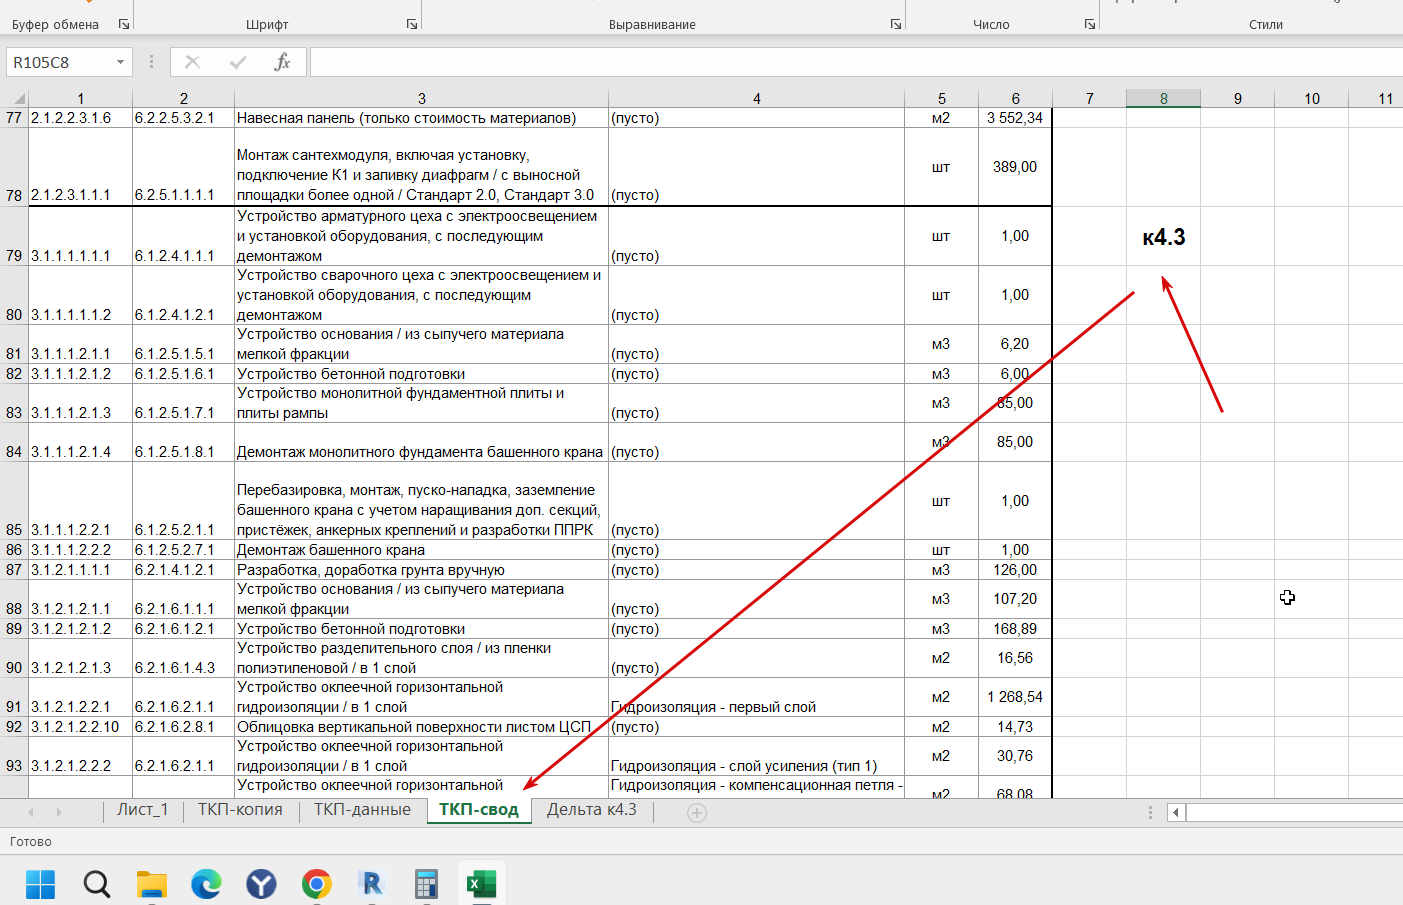Open Шрифт group dialog launcher
This screenshot has height=905, width=1403.
tap(412, 24)
